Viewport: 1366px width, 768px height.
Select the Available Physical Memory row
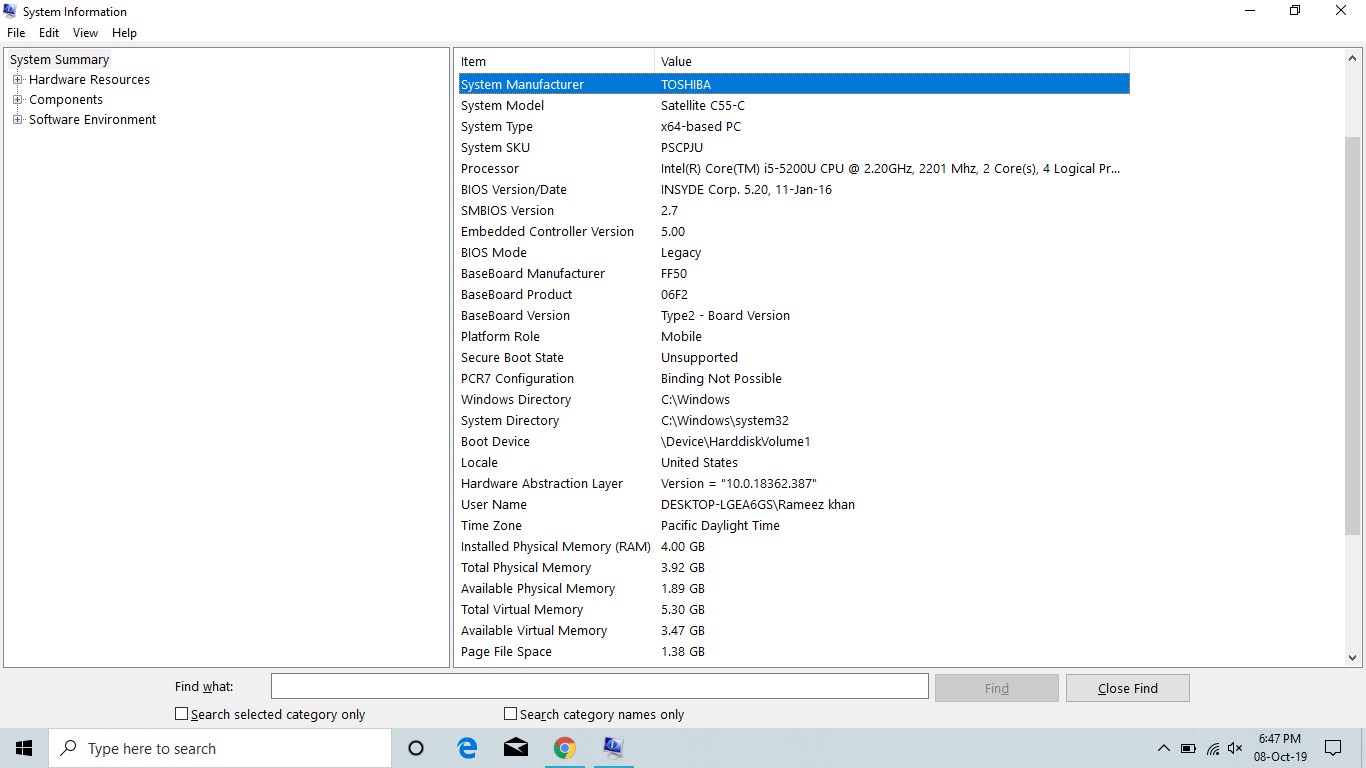pos(793,589)
